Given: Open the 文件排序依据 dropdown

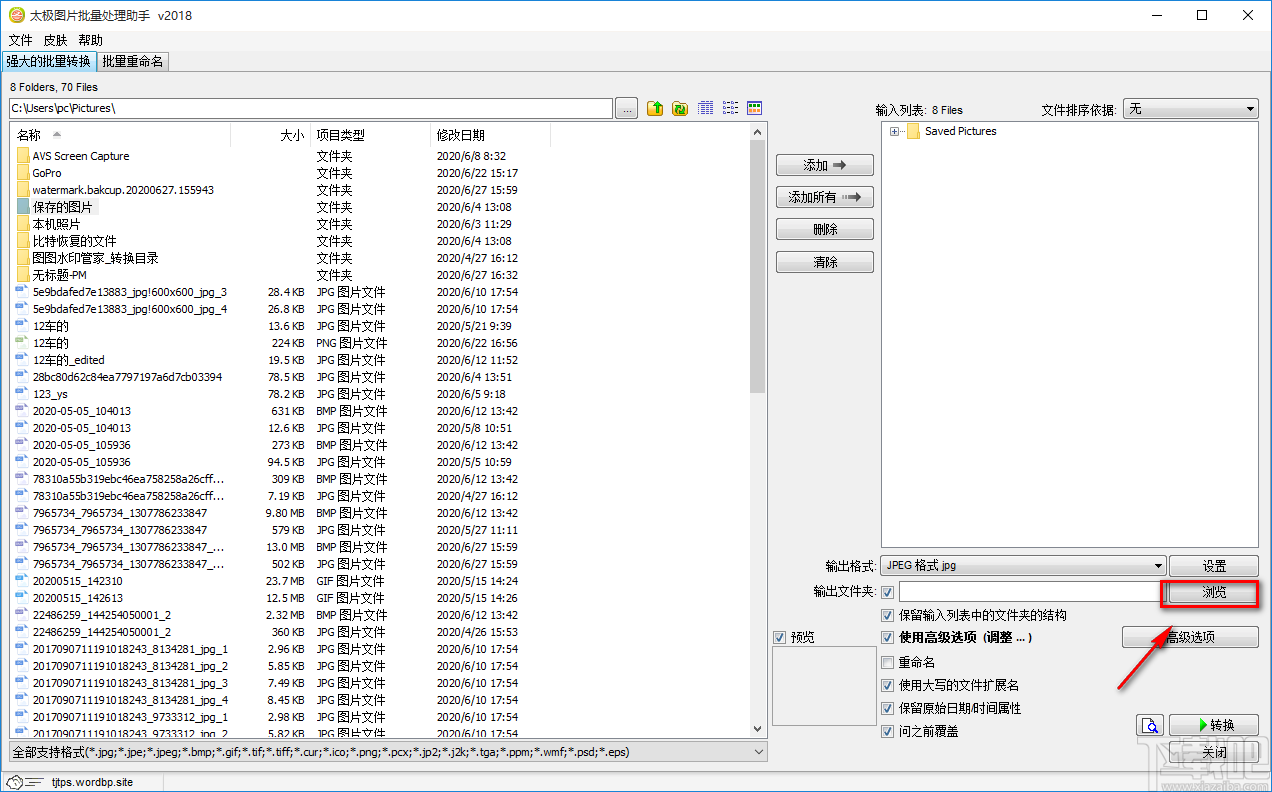Looking at the screenshot, I should (x=1191, y=109).
